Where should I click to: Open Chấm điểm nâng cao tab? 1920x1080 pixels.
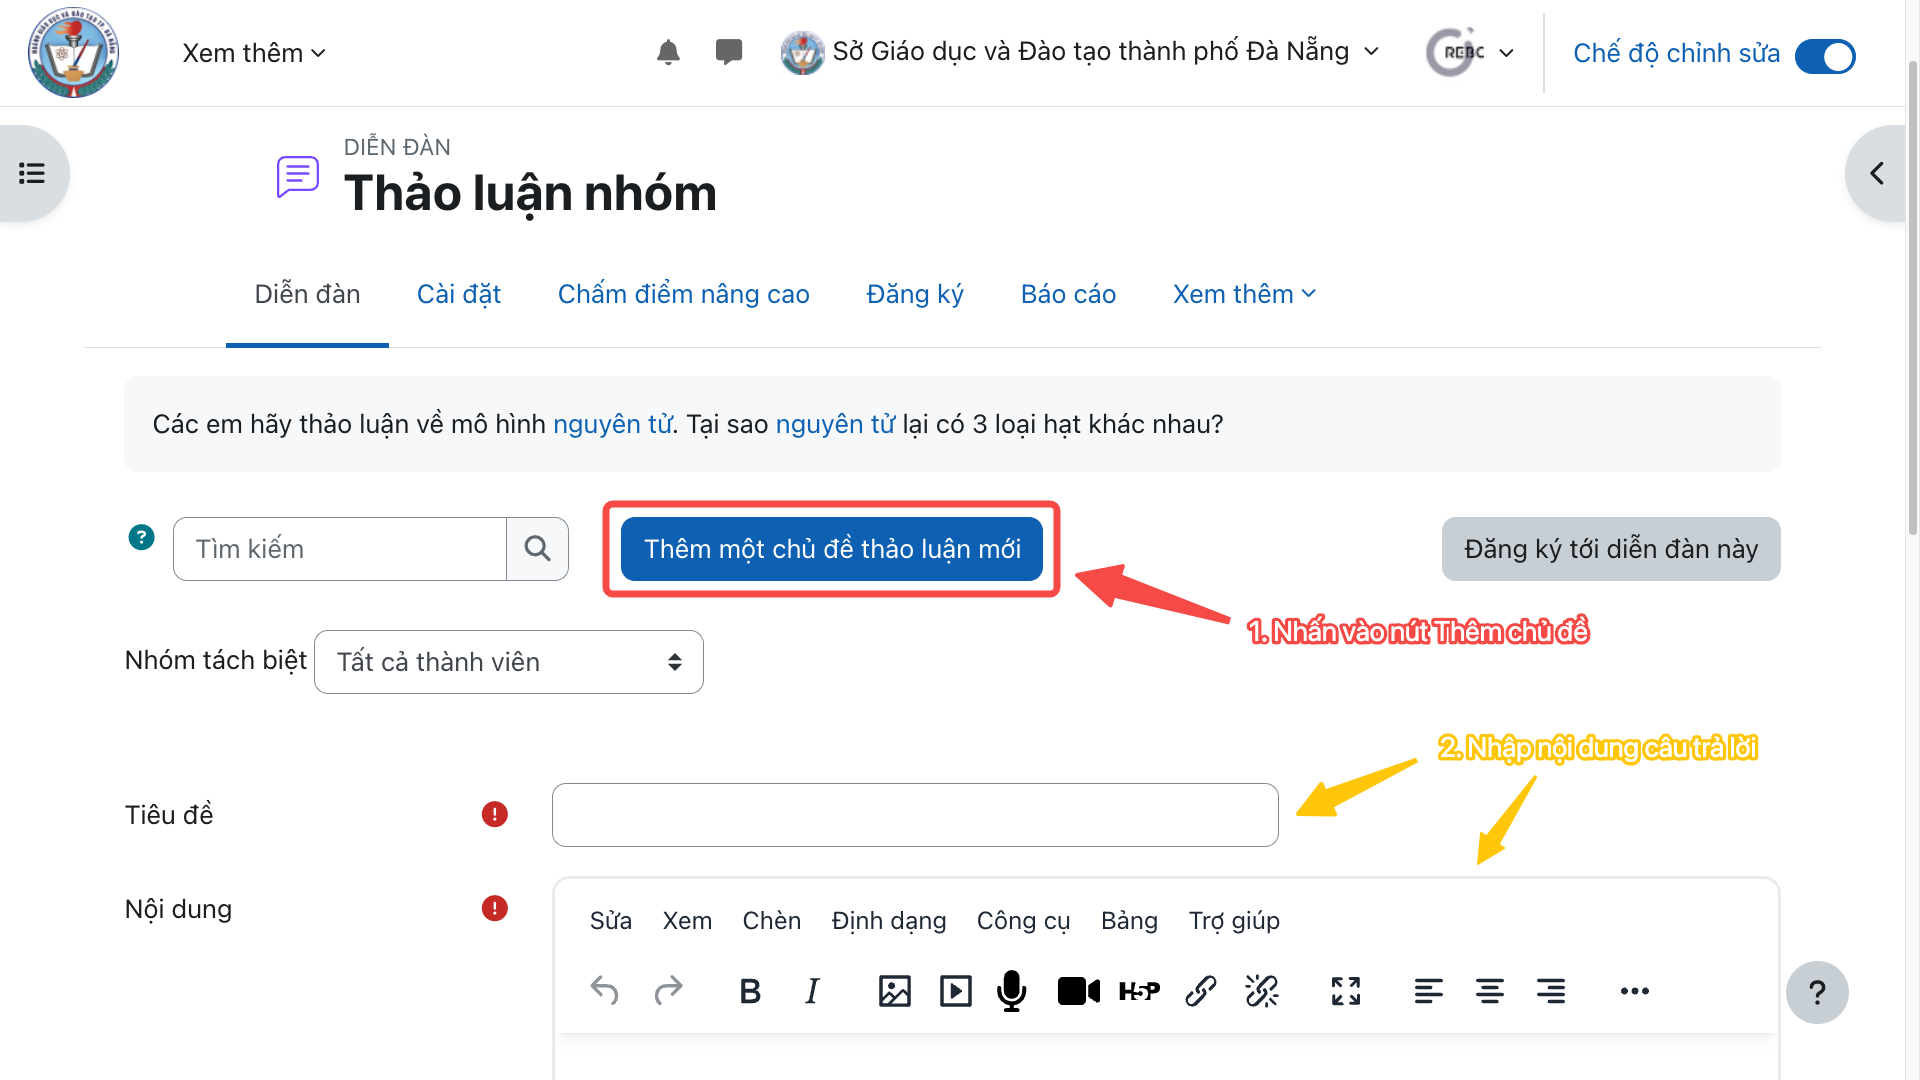[x=684, y=294]
